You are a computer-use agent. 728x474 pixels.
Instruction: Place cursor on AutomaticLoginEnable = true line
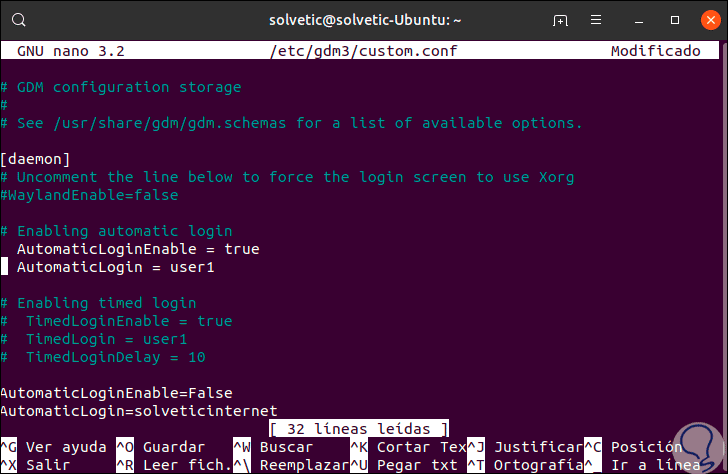[x=138, y=249]
